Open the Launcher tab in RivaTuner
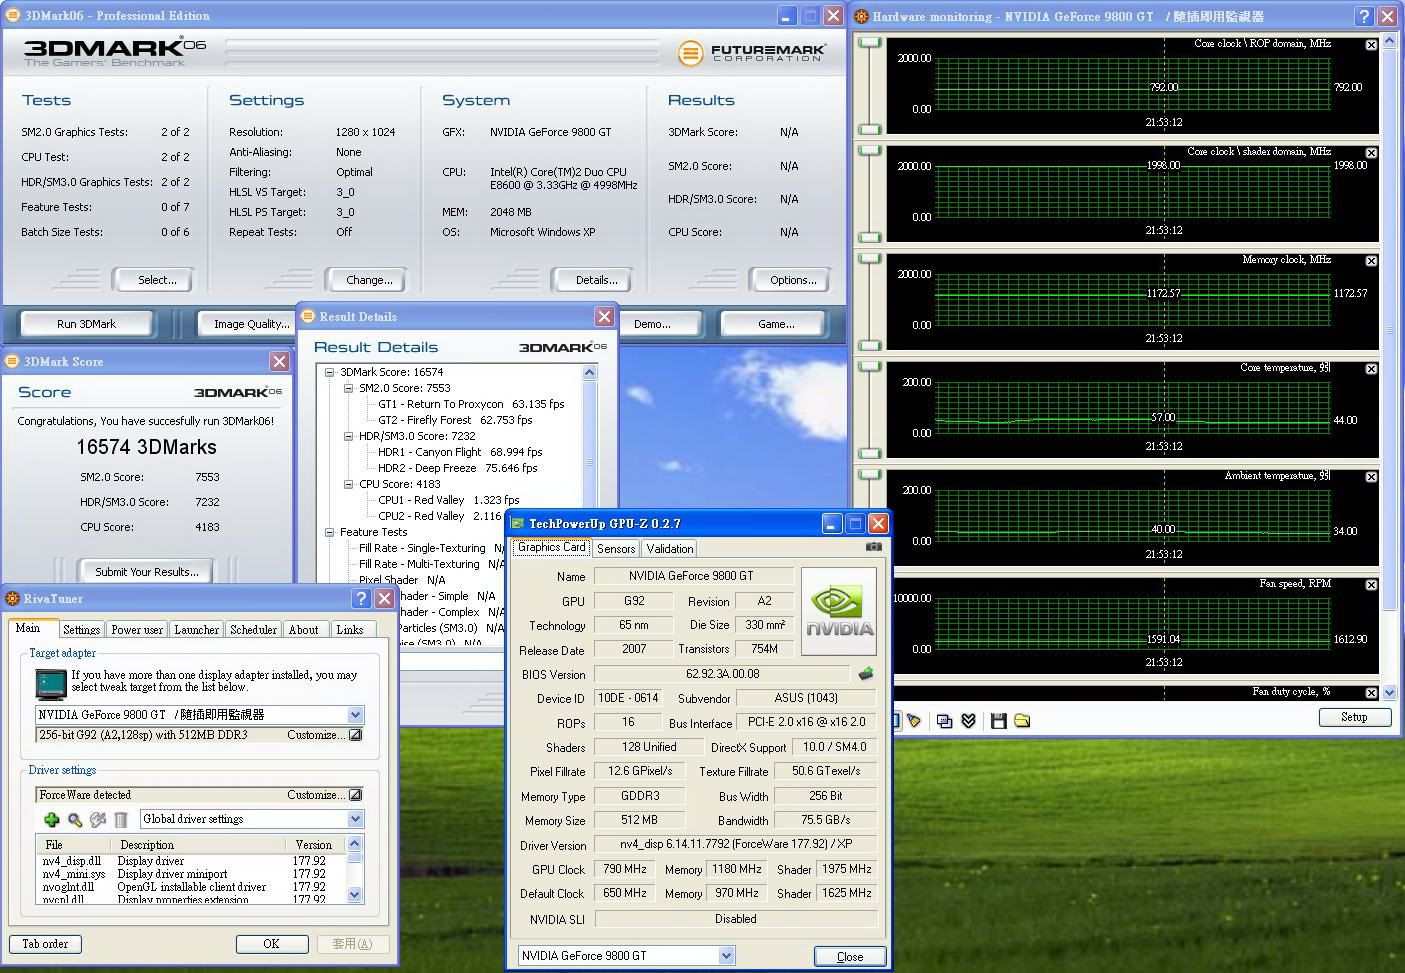This screenshot has width=1405, height=973. tap(197, 630)
